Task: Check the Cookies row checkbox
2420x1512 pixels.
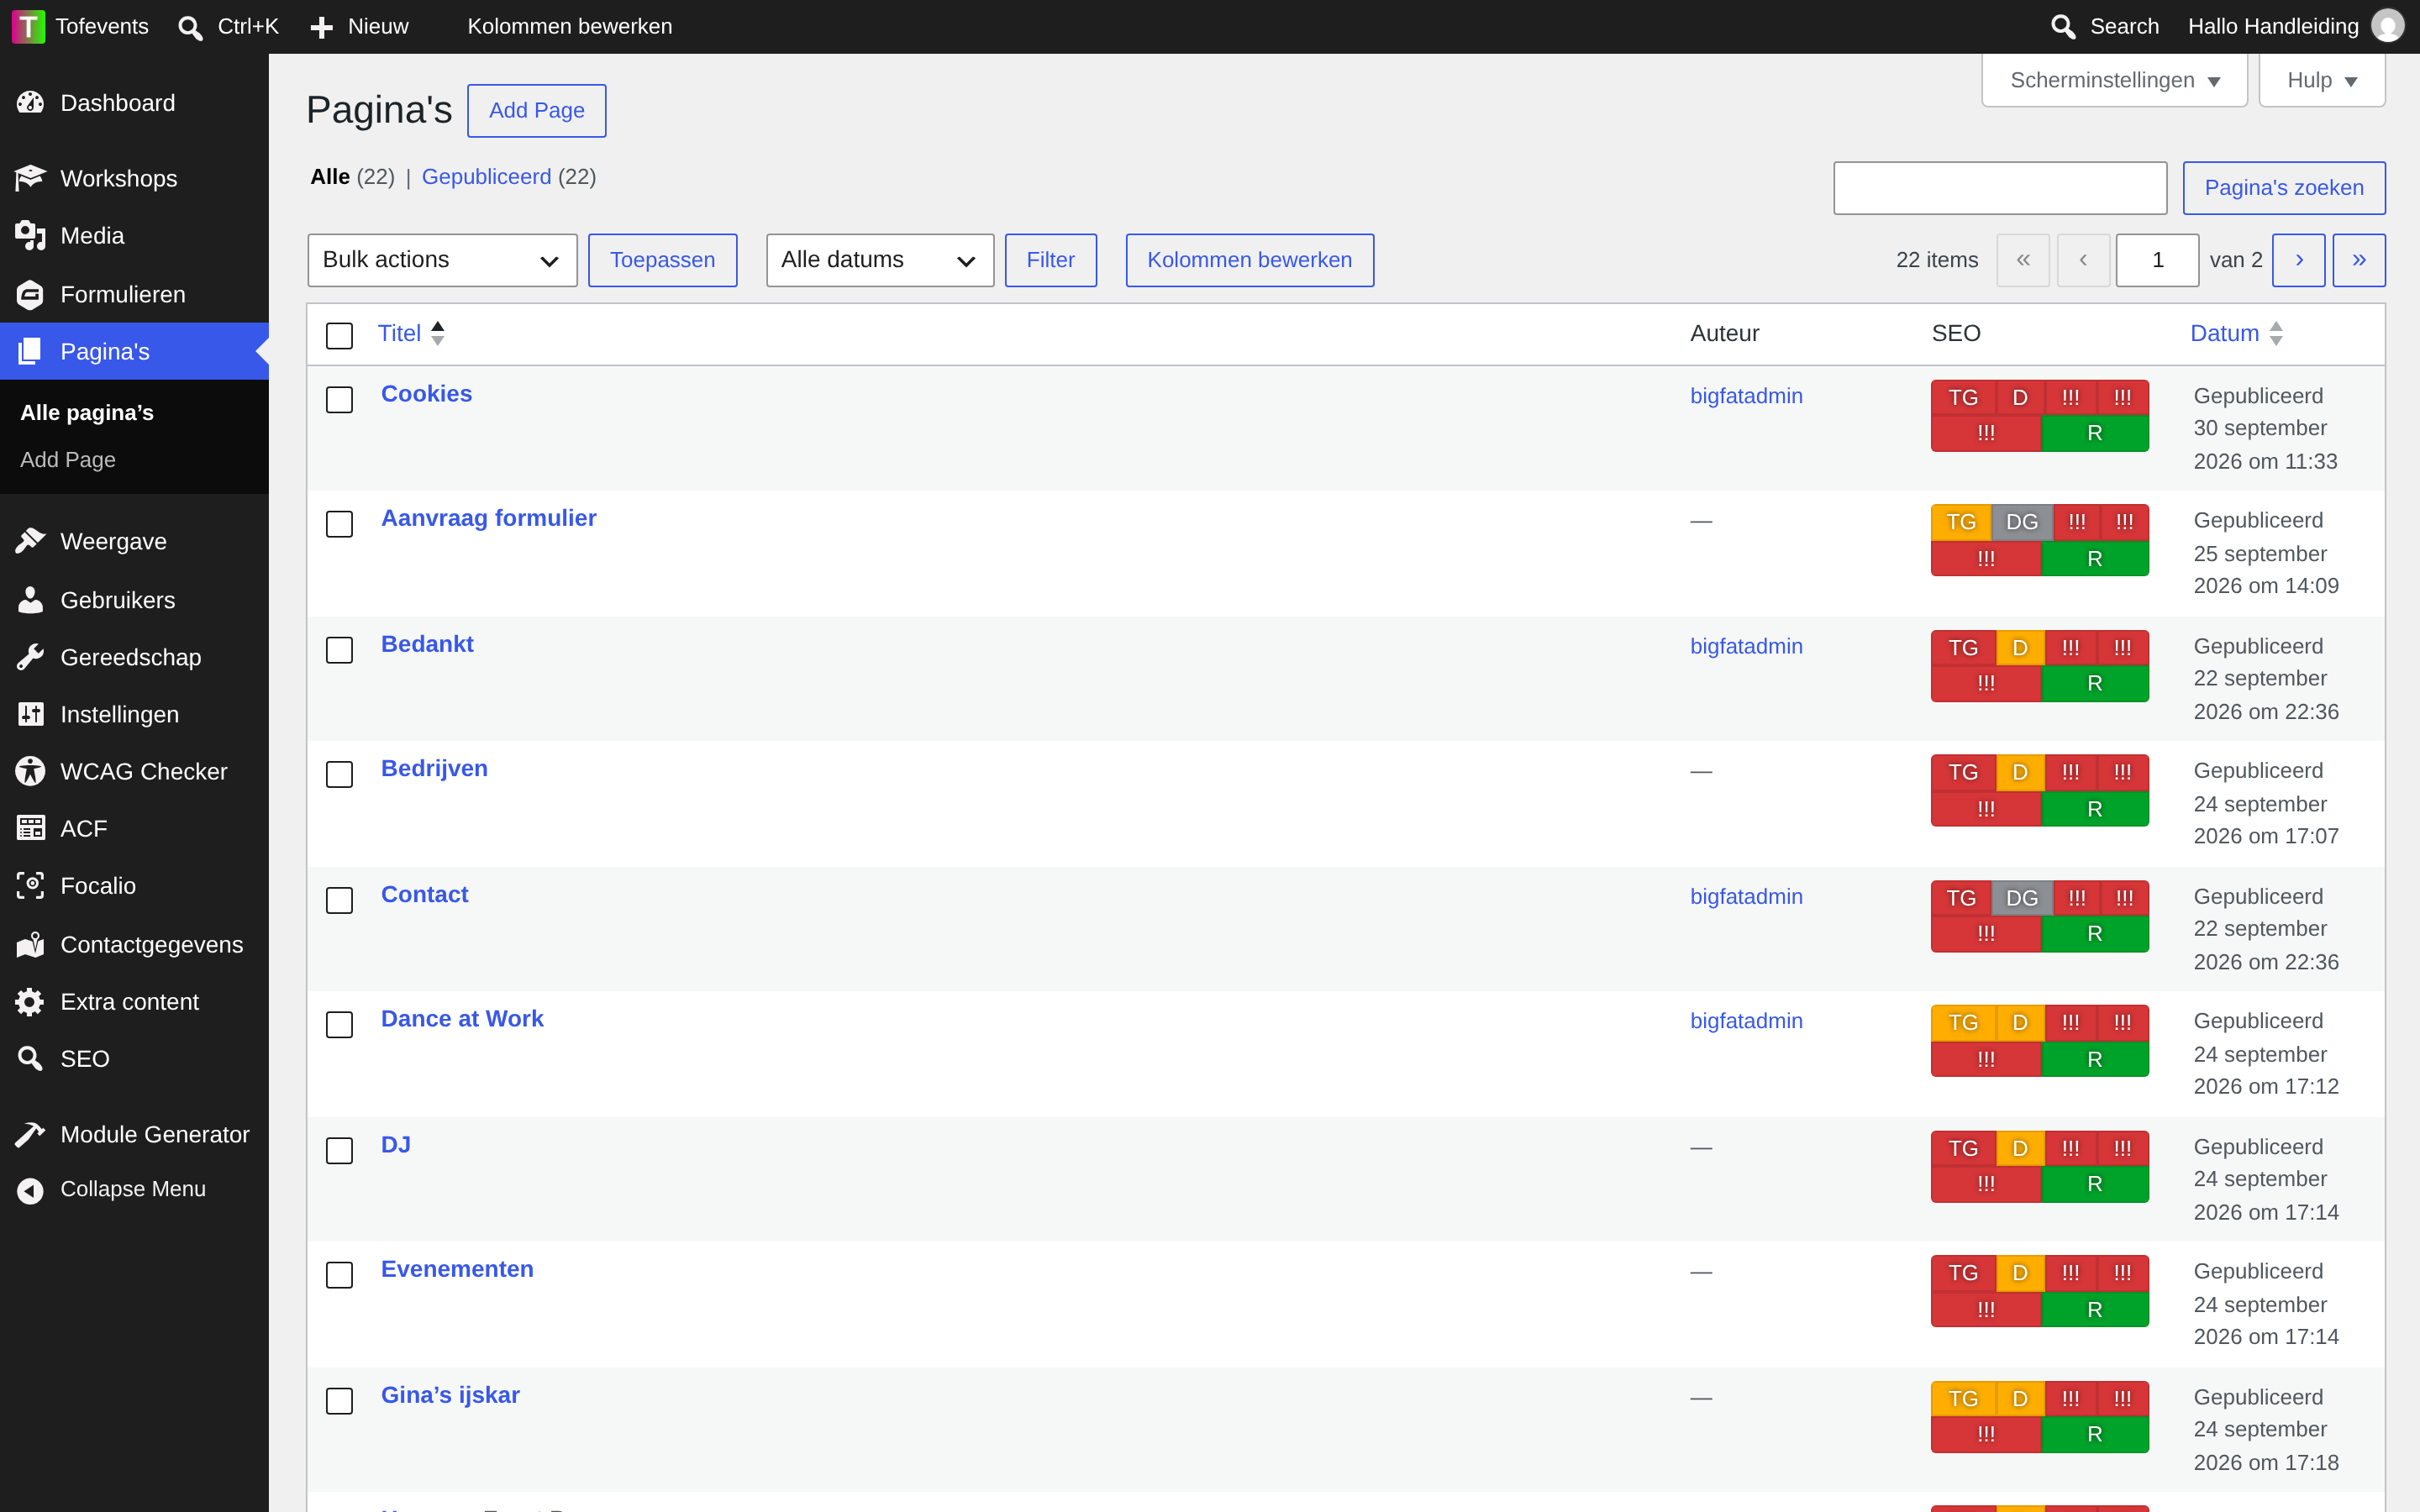Action: click(x=340, y=399)
